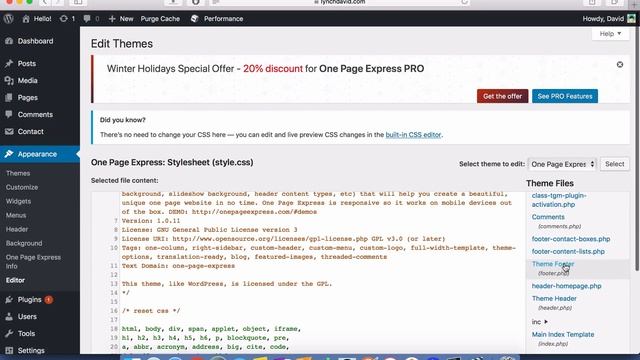Expand the Help dropdown tab

610,34
